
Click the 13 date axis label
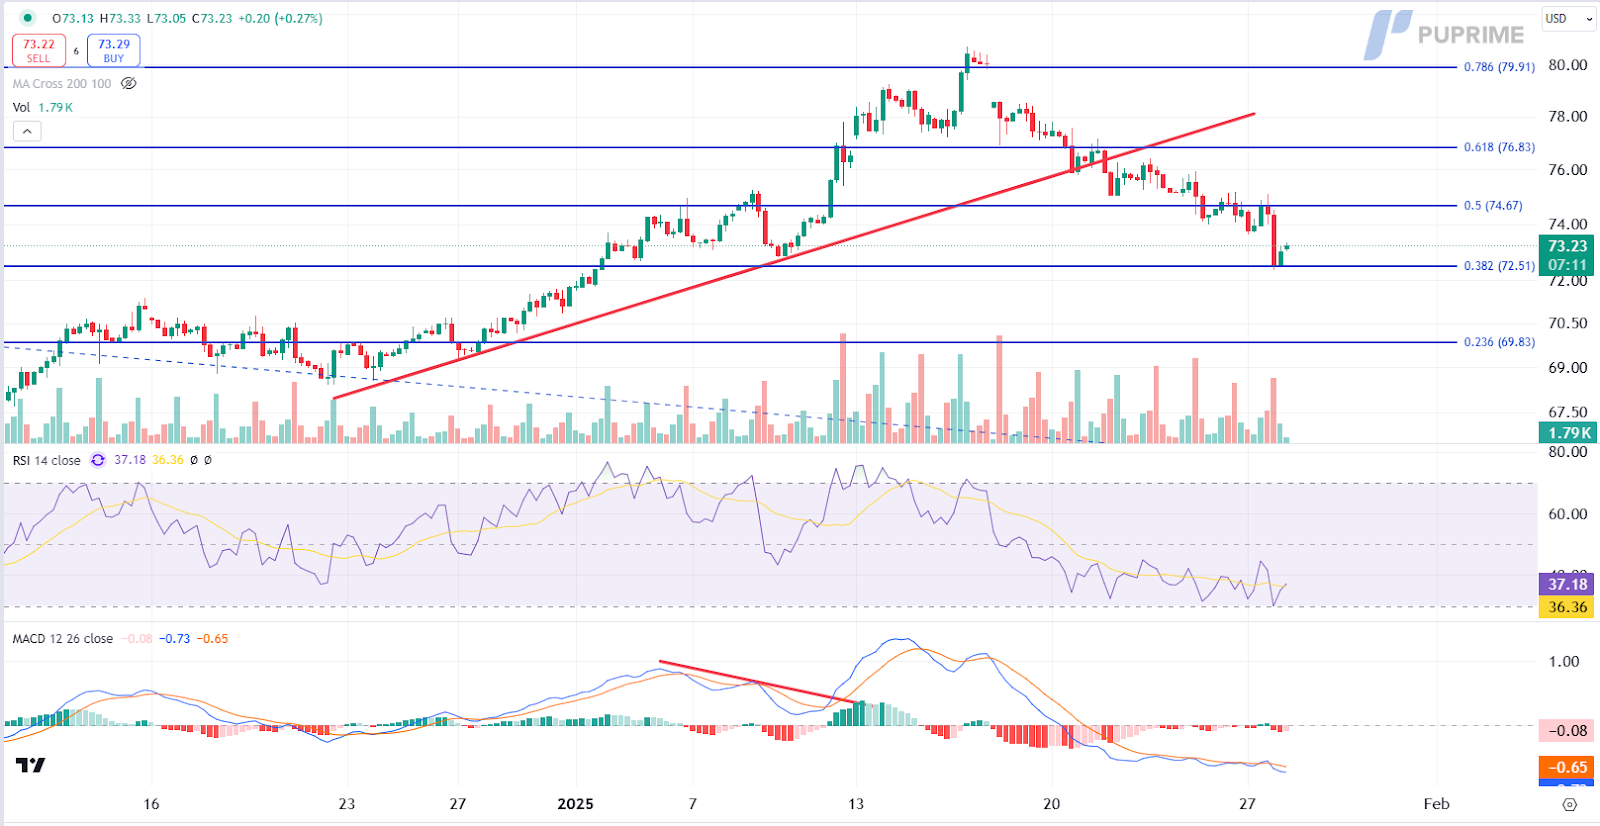pyautogui.click(x=856, y=804)
